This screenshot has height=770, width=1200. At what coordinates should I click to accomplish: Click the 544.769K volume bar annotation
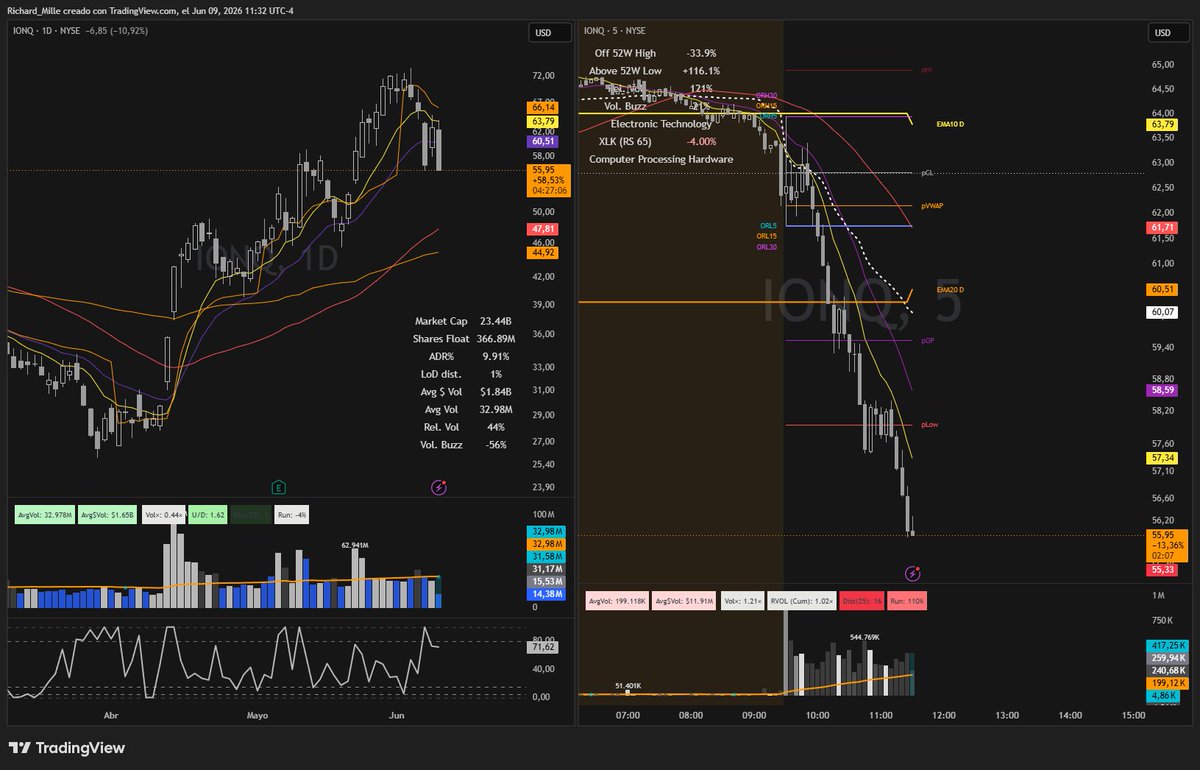tap(865, 636)
